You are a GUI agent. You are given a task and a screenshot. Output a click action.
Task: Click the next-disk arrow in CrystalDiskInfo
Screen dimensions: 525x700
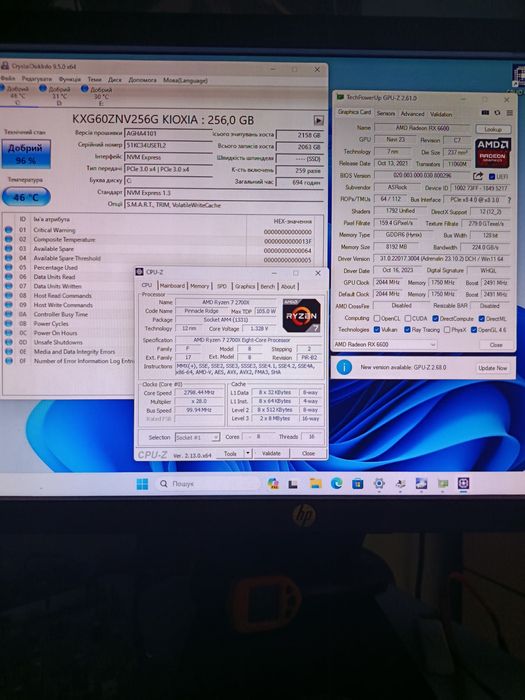(x=318, y=120)
